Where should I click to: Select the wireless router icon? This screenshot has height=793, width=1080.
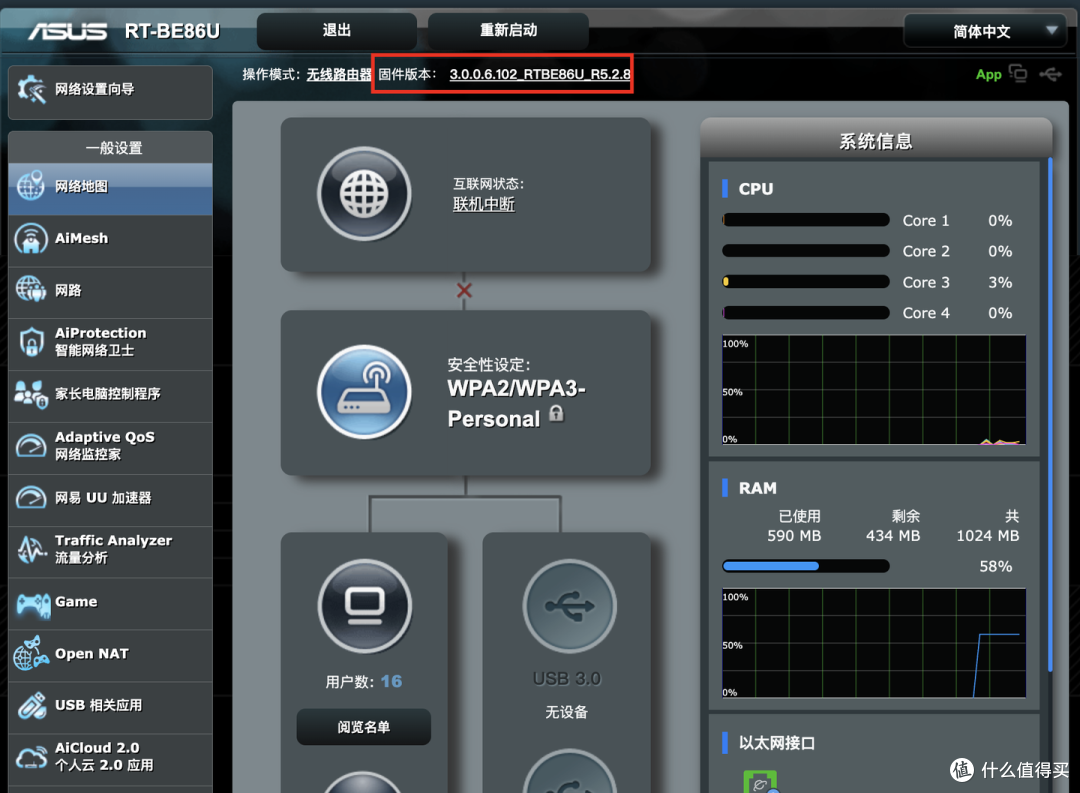(364, 391)
